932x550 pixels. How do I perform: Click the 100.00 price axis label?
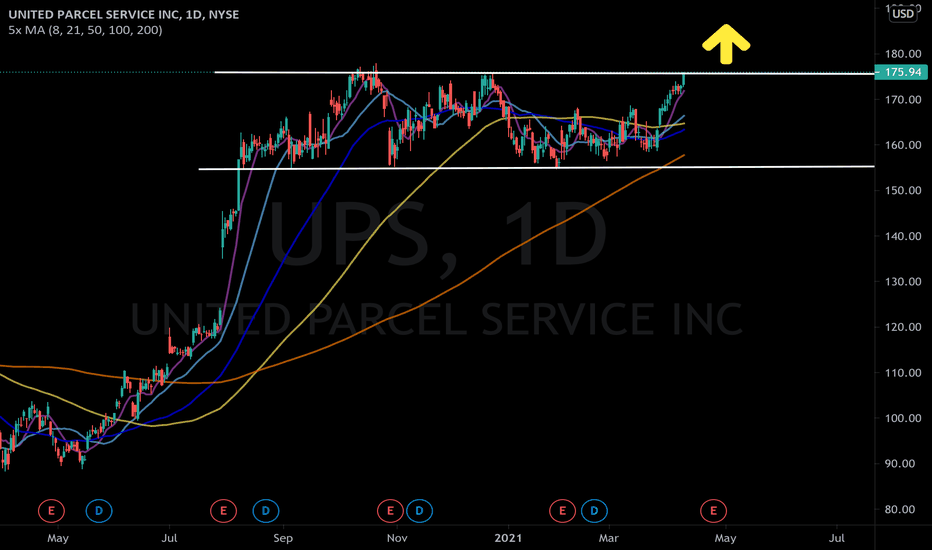tap(903, 418)
